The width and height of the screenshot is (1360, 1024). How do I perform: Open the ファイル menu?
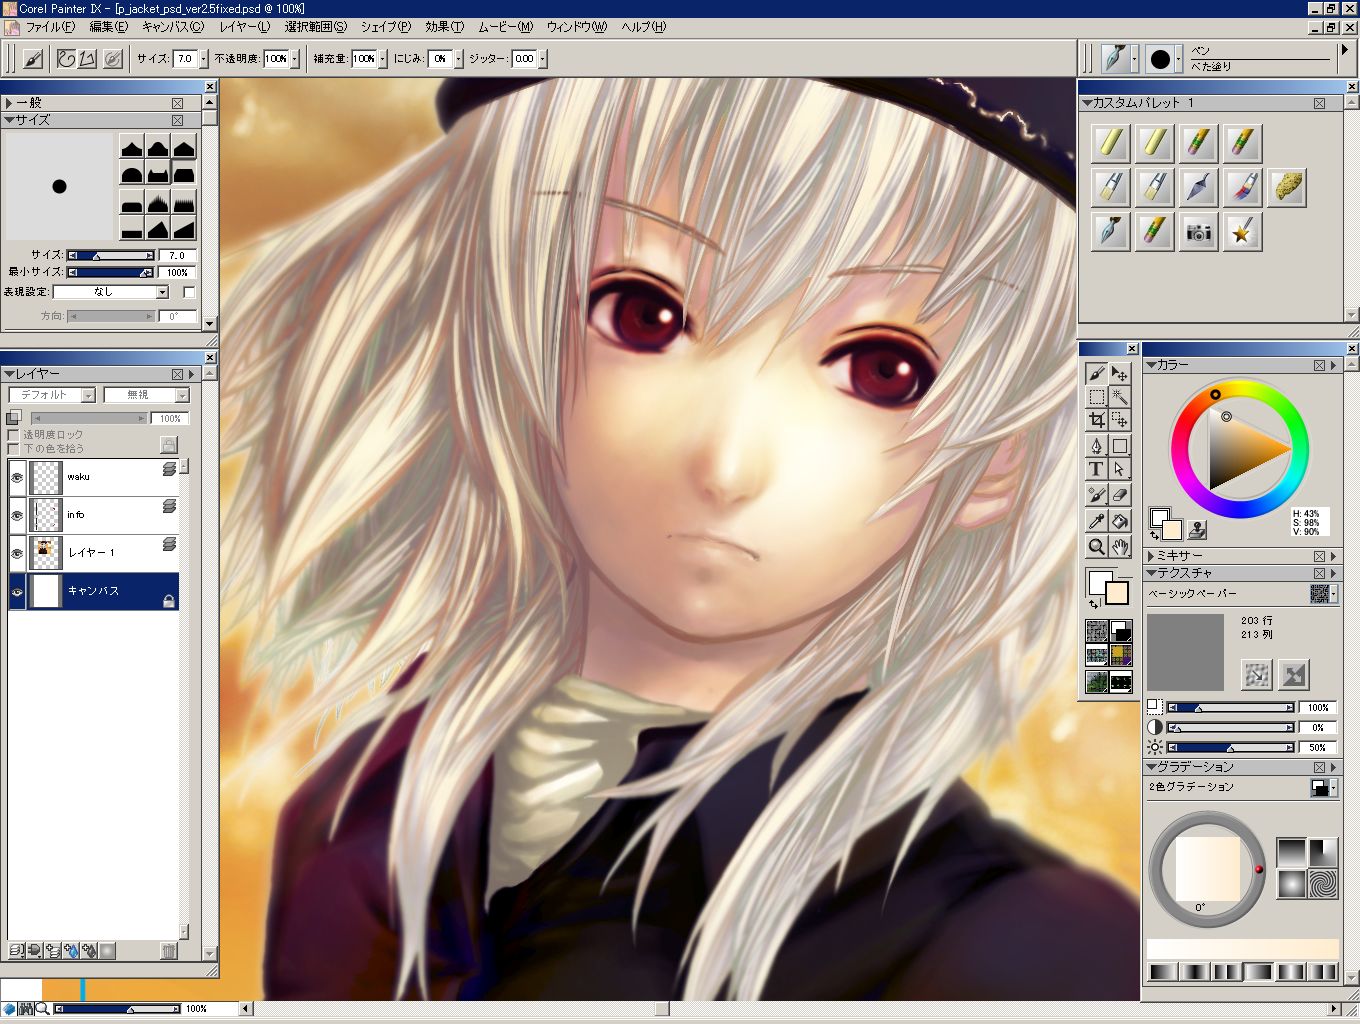[50, 27]
